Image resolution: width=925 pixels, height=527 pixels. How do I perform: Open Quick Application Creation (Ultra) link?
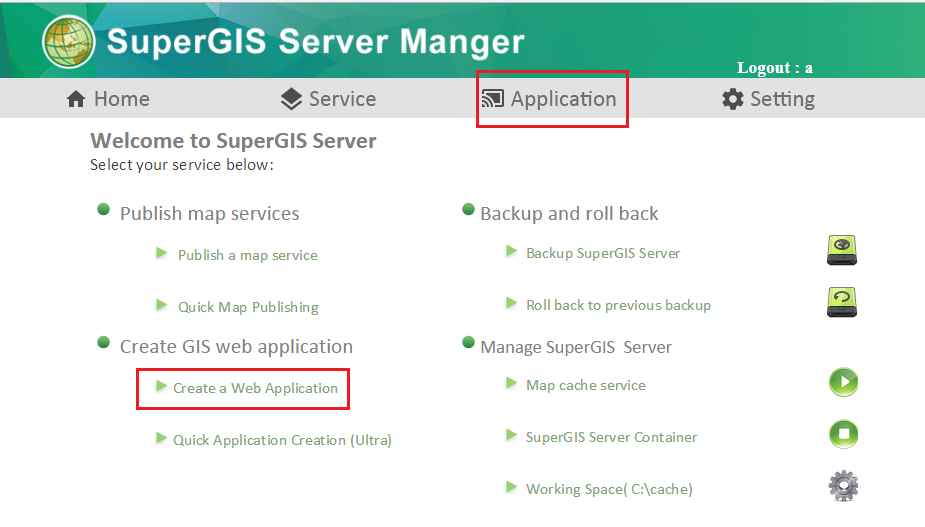point(282,440)
